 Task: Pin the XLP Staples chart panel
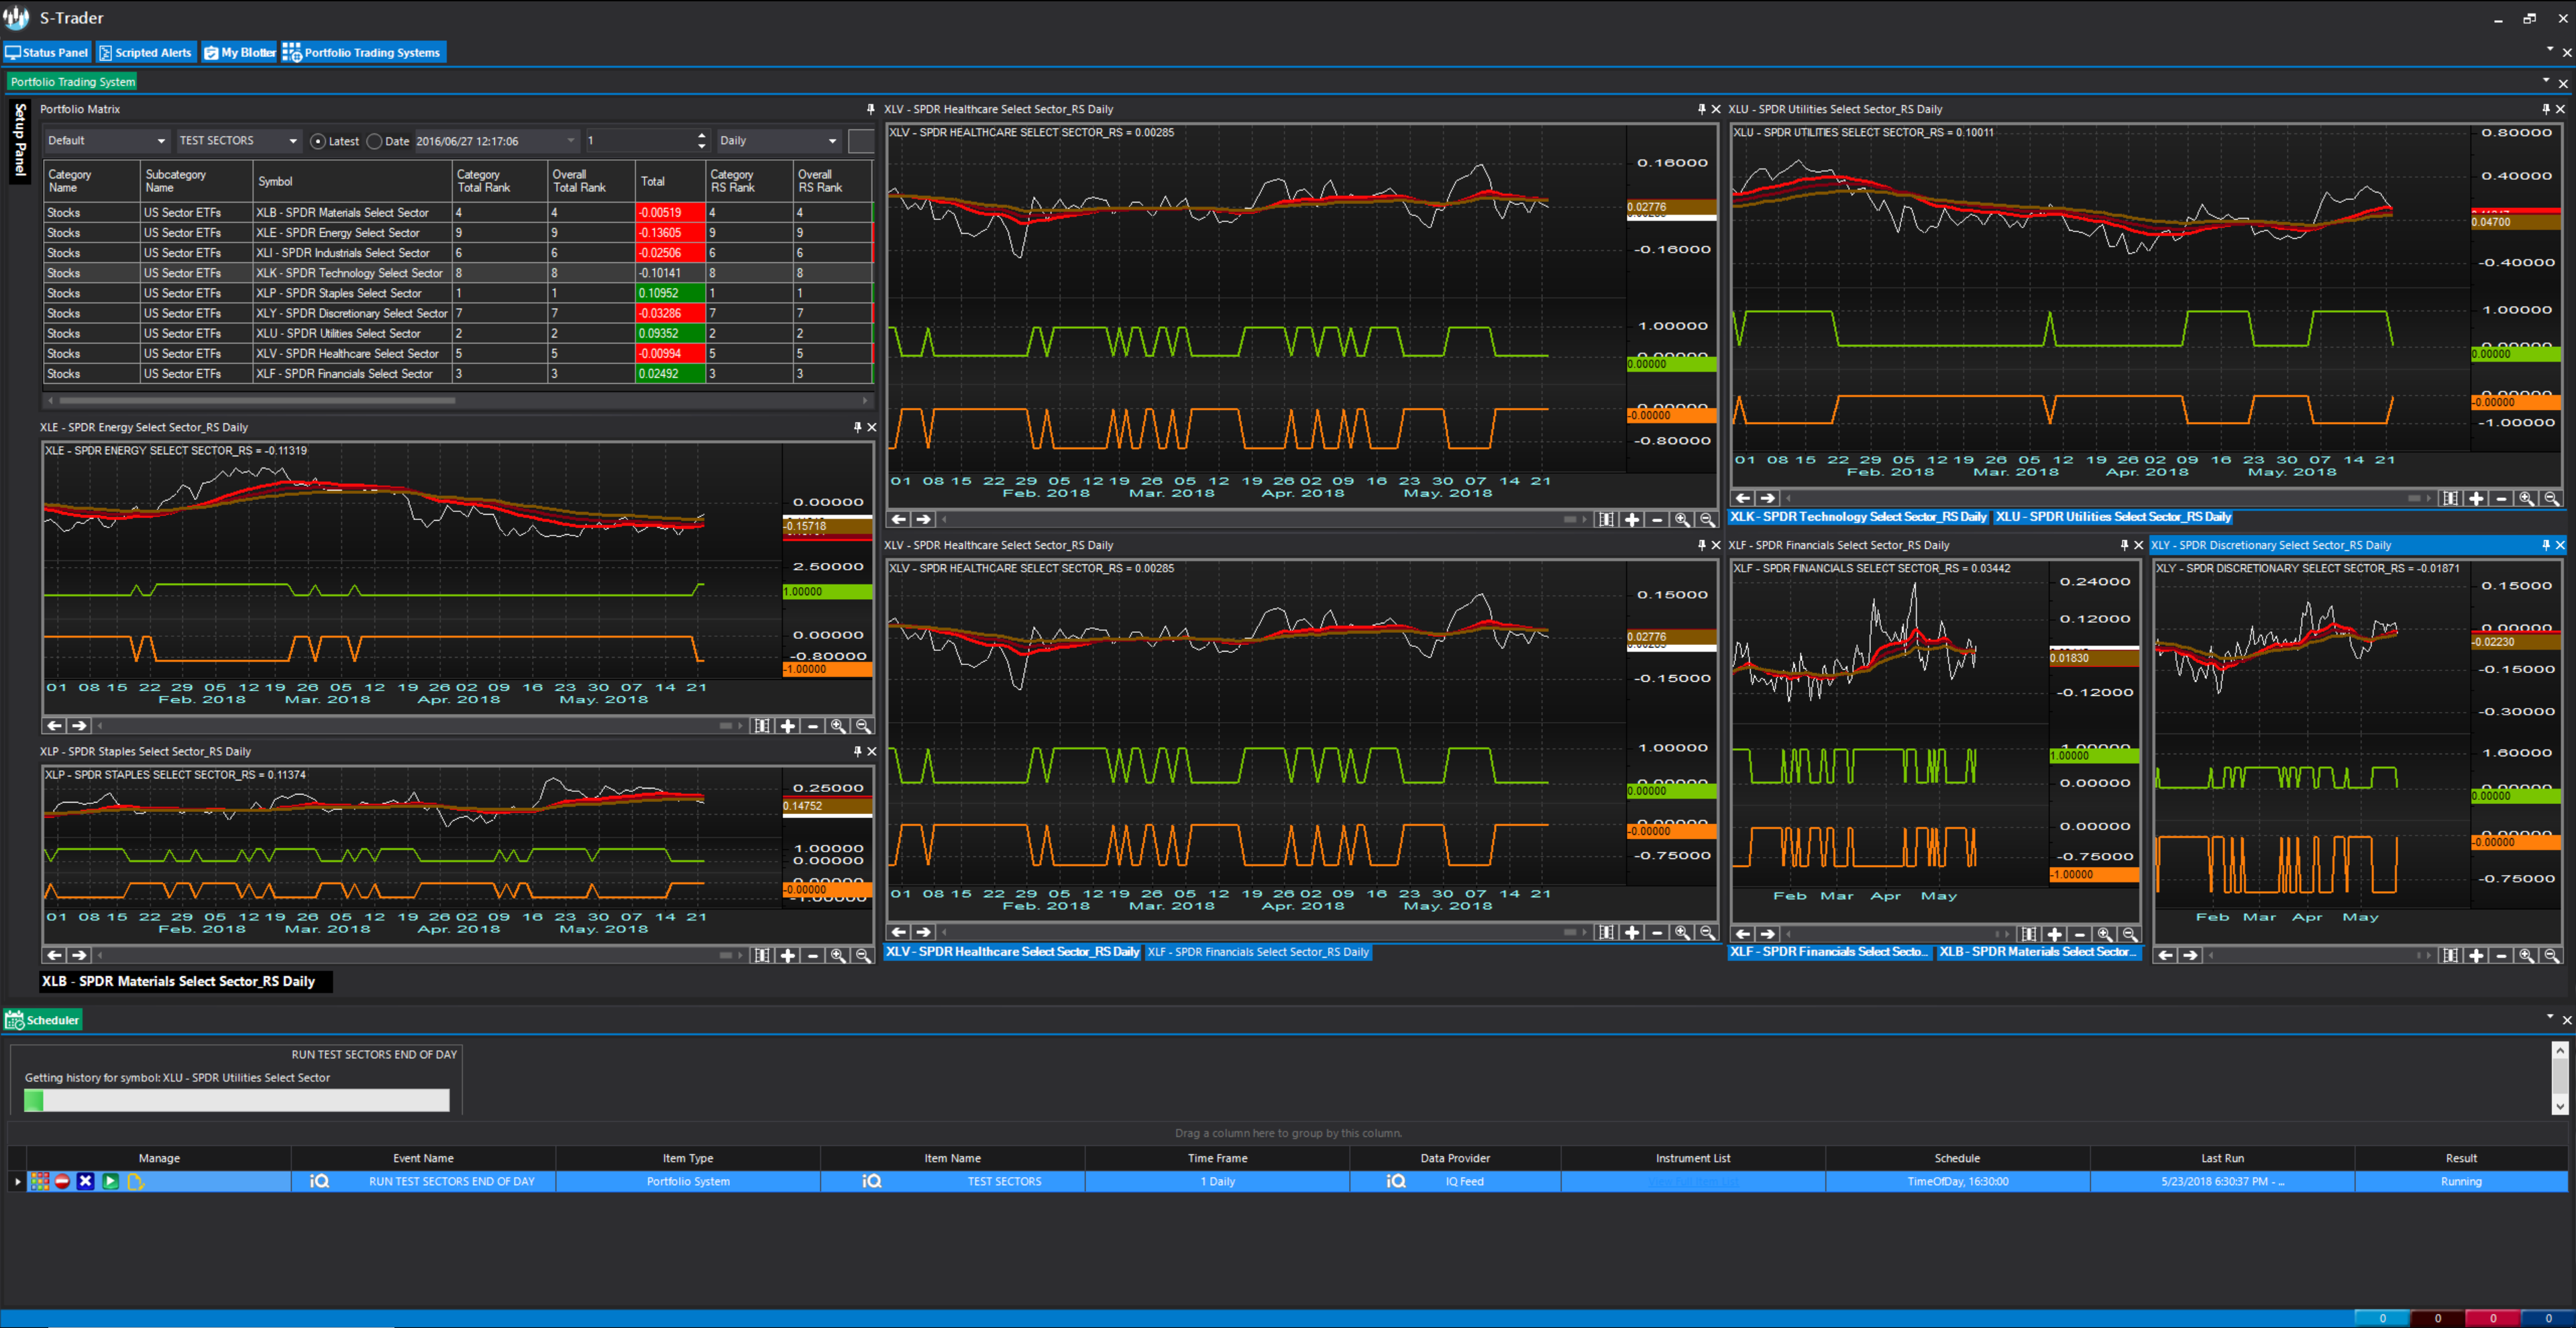[857, 751]
